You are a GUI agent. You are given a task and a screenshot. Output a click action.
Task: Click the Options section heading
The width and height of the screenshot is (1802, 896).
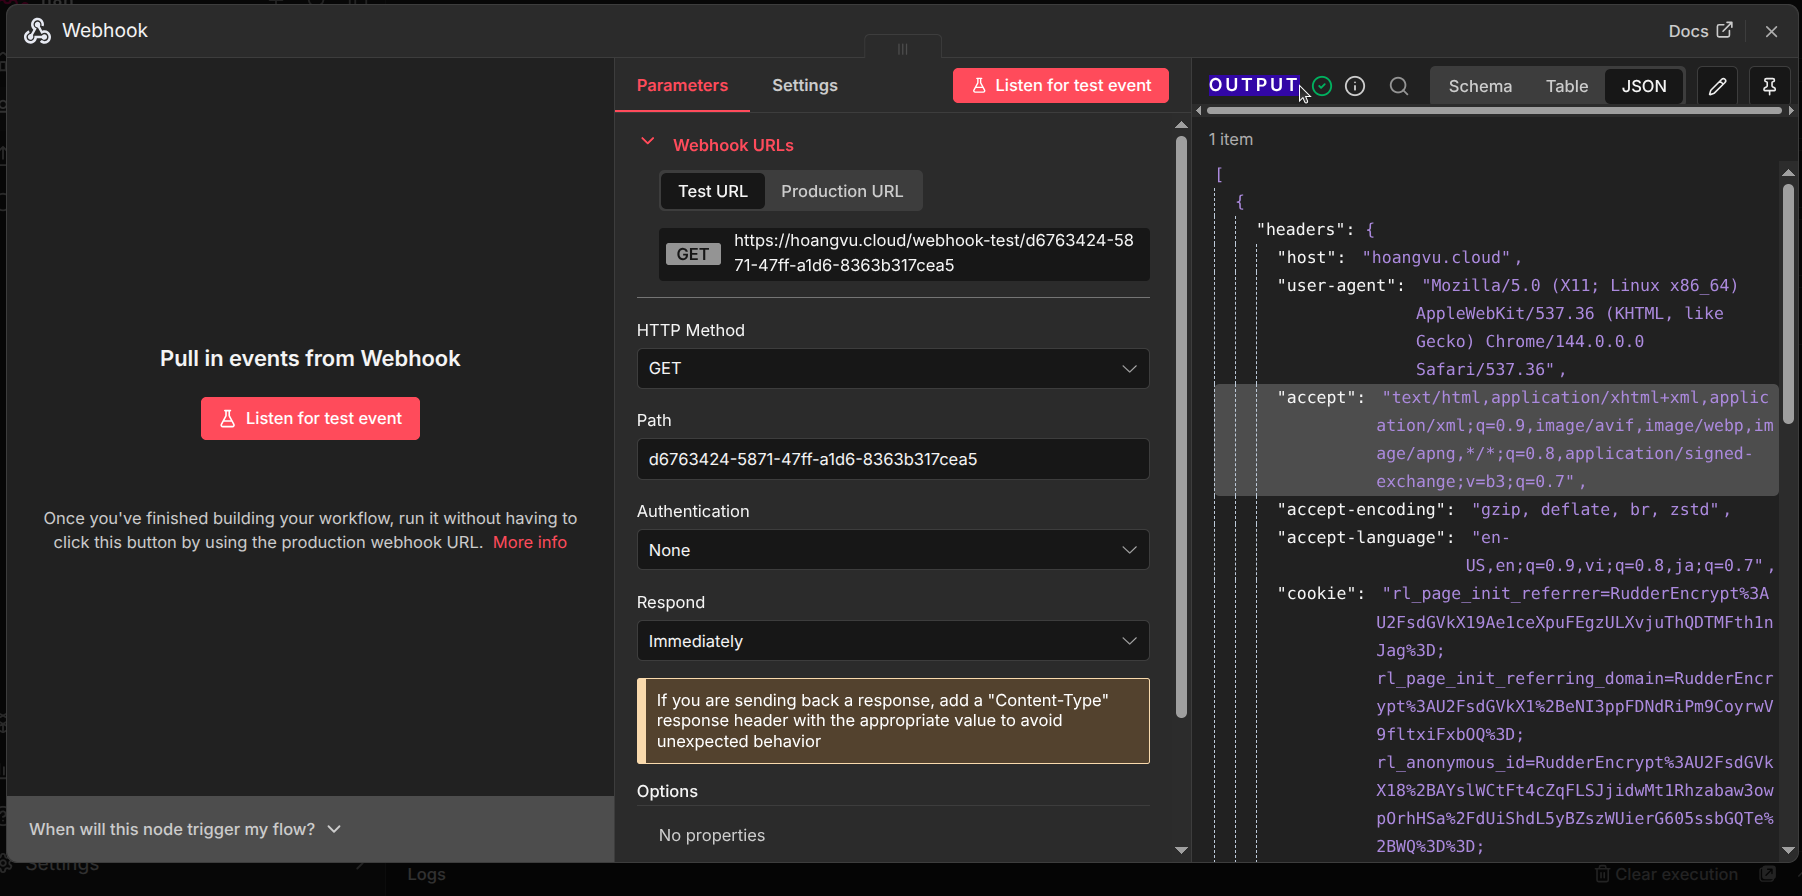[667, 791]
